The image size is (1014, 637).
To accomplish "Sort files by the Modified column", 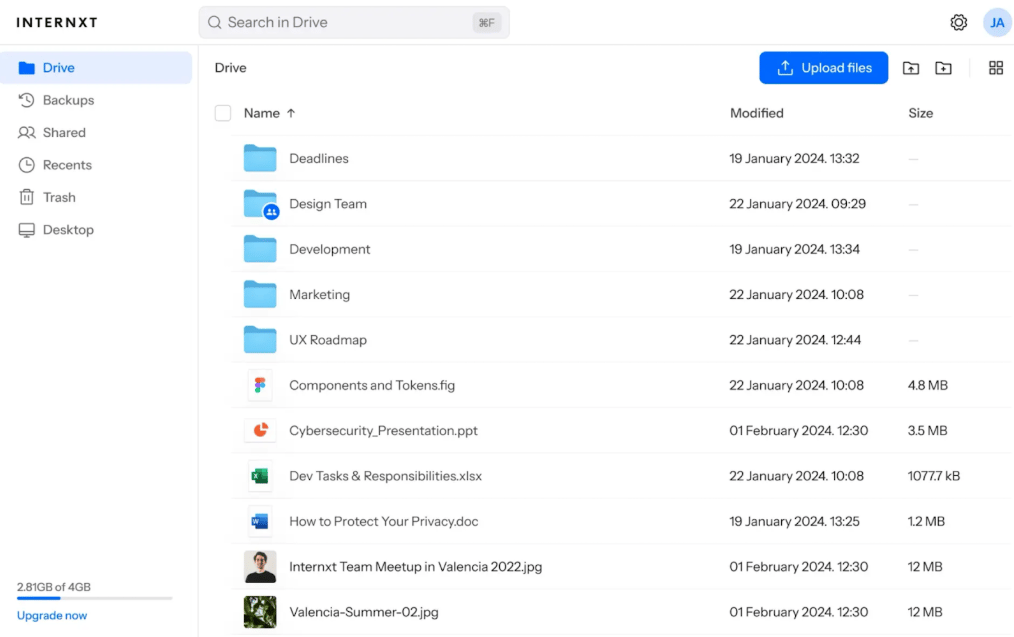I will 756,113.
